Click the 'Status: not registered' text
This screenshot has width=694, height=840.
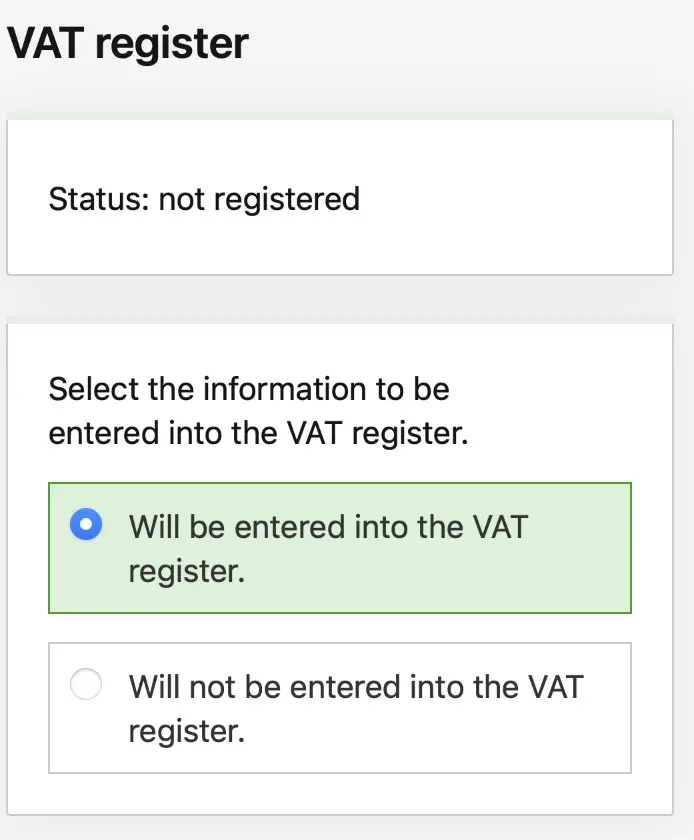204,199
